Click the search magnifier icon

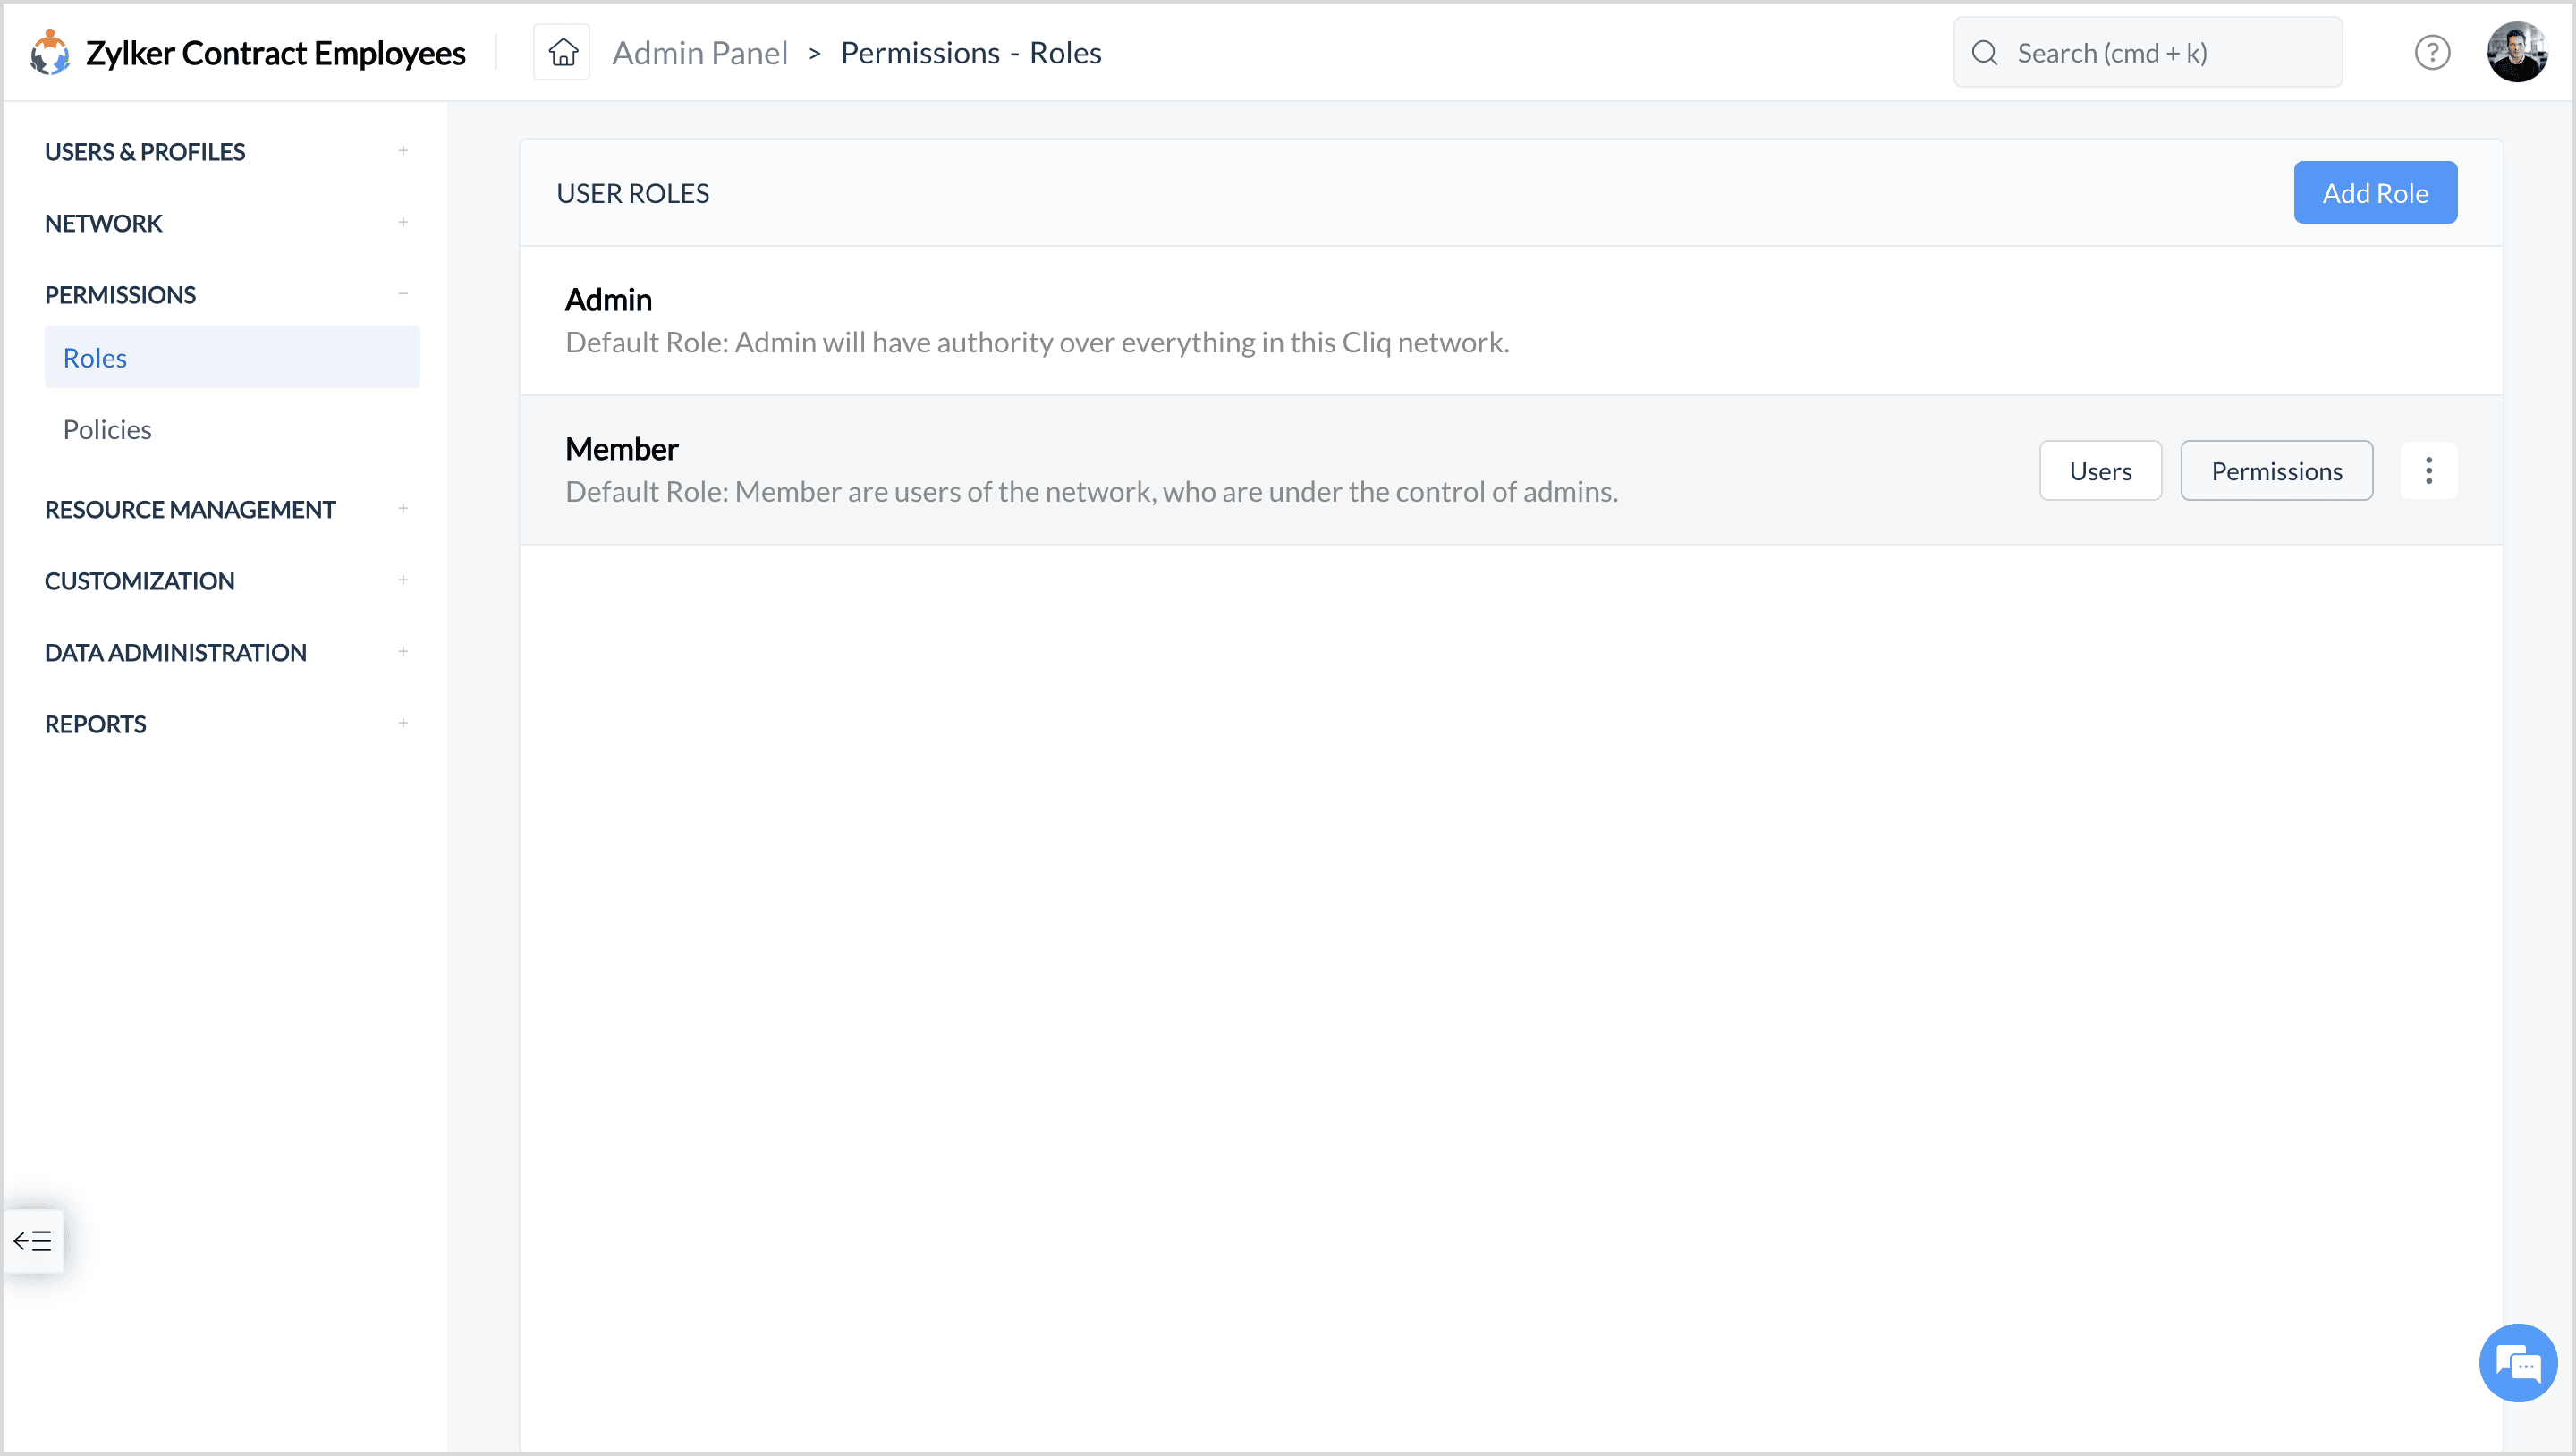click(1984, 53)
